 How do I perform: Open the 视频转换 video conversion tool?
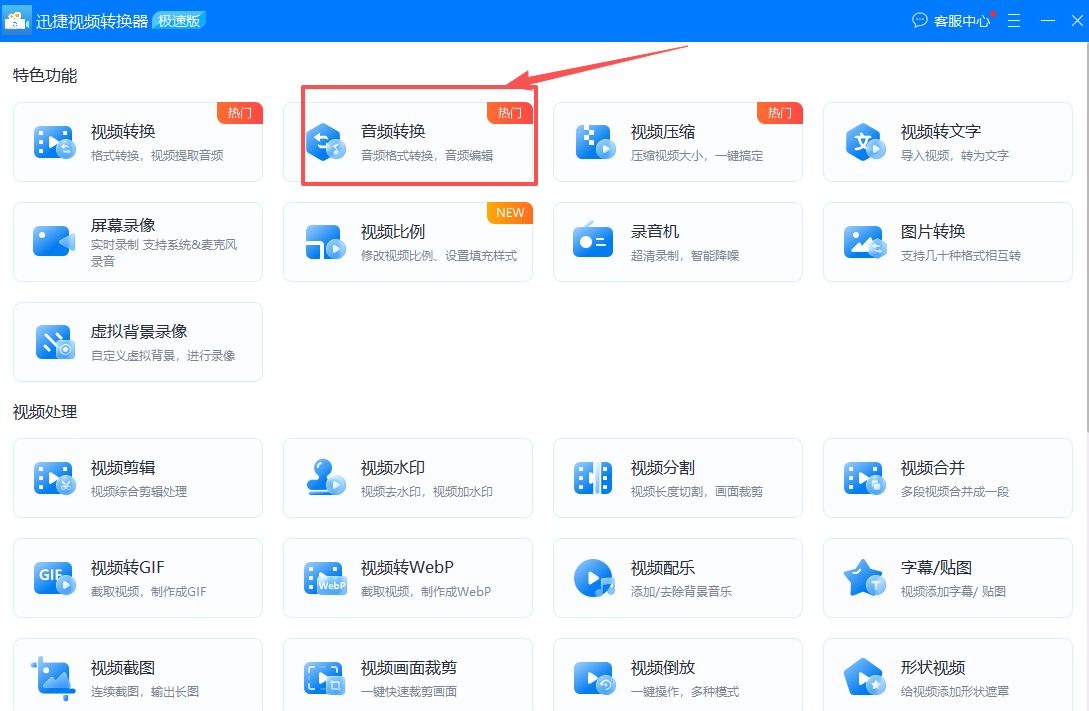pyautogui.click(x=138, y=141)
